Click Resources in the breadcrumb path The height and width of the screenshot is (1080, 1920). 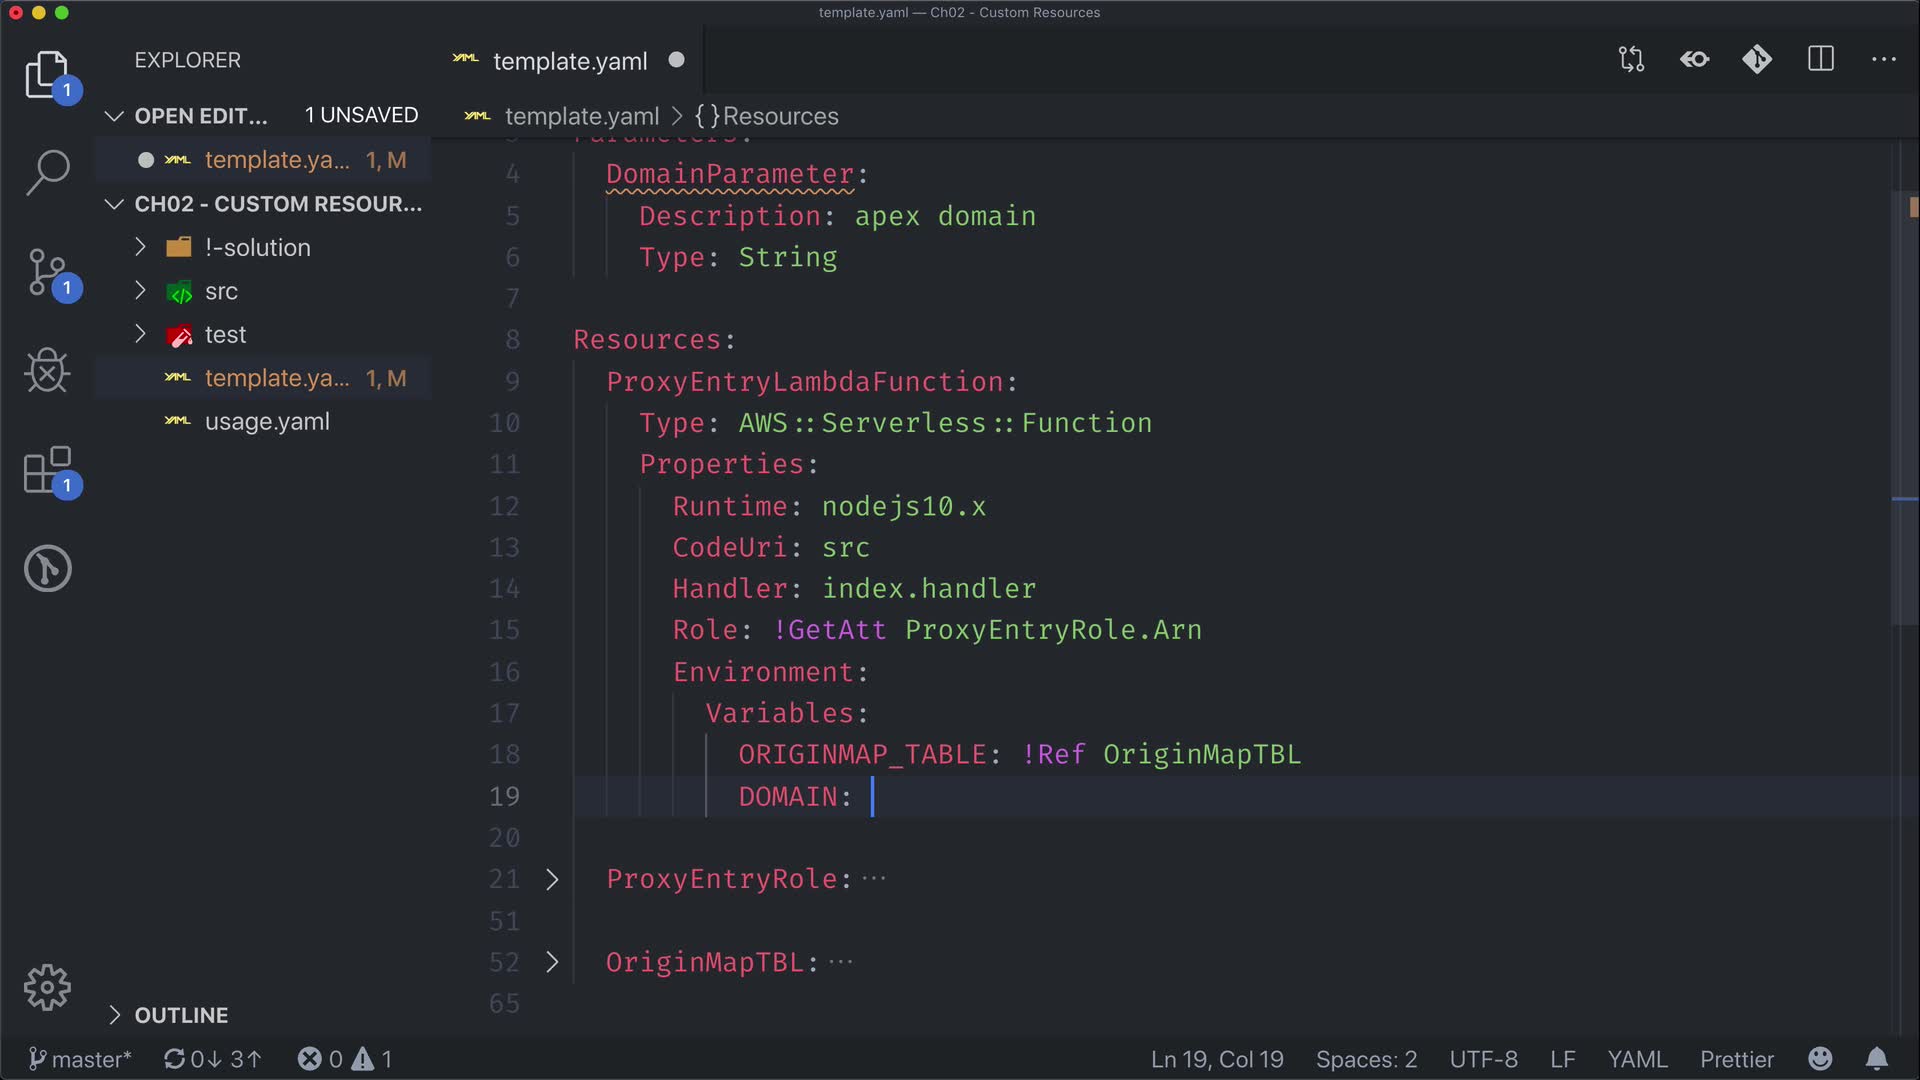(x=780, y=116)
